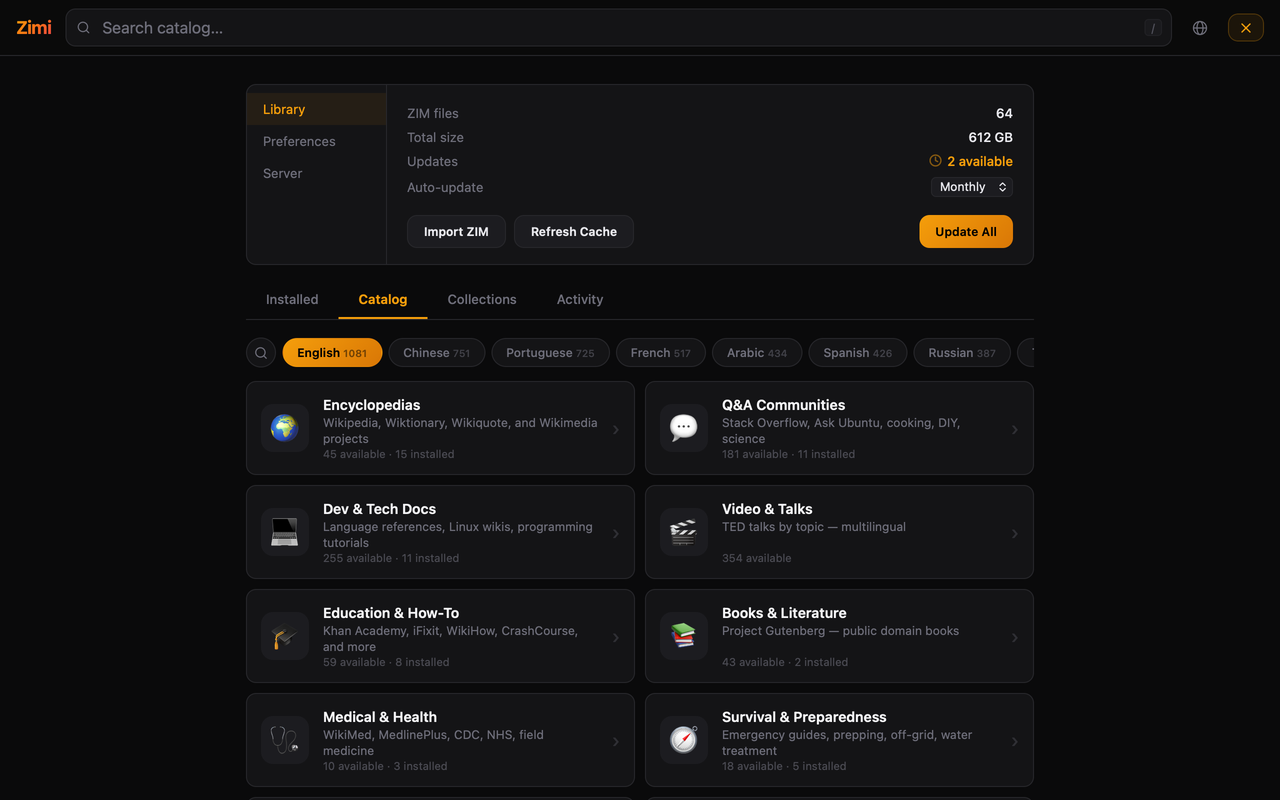Select the Survival & Preparedness compass icon
The image size is (1280, 800).
point(683,740)
